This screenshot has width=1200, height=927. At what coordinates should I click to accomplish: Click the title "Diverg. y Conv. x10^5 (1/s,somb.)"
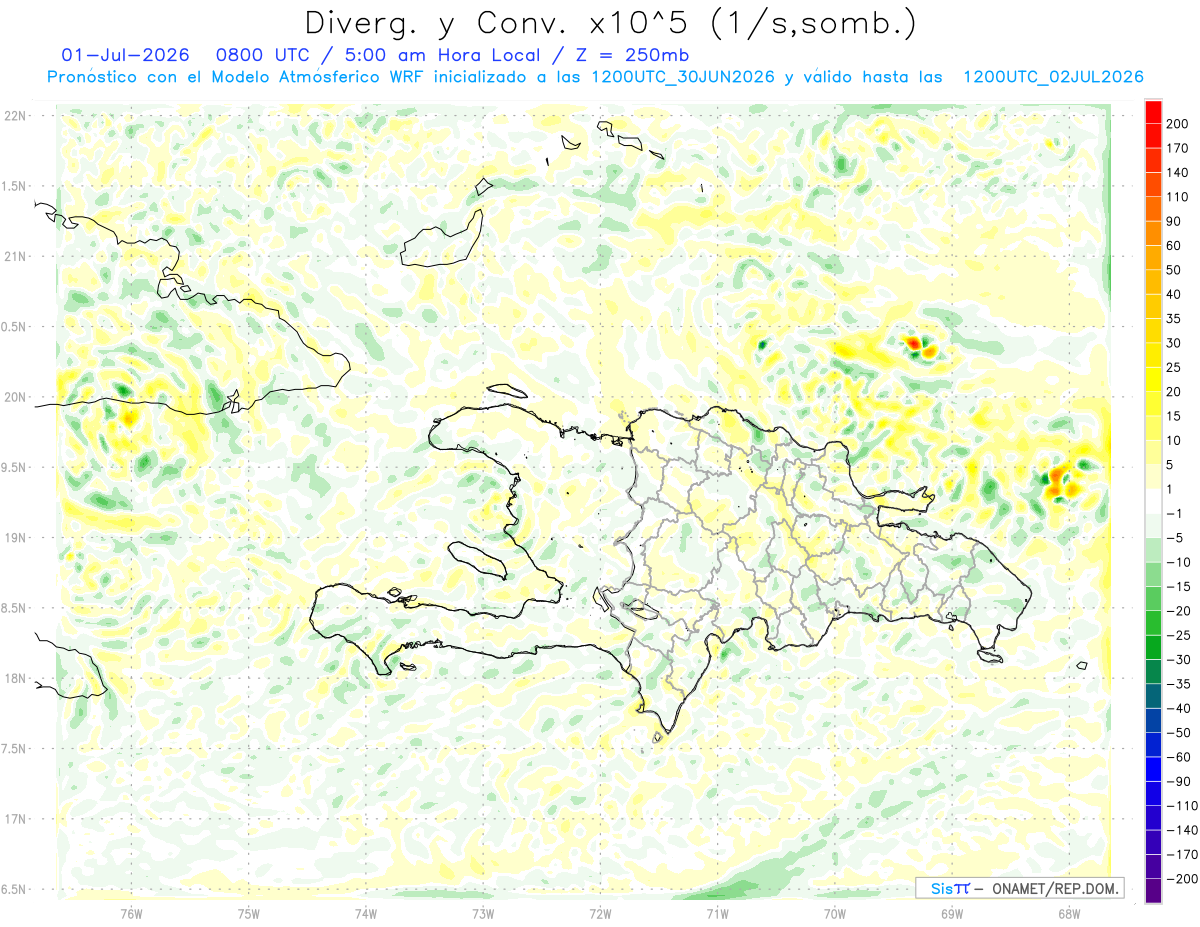[610, 22]
